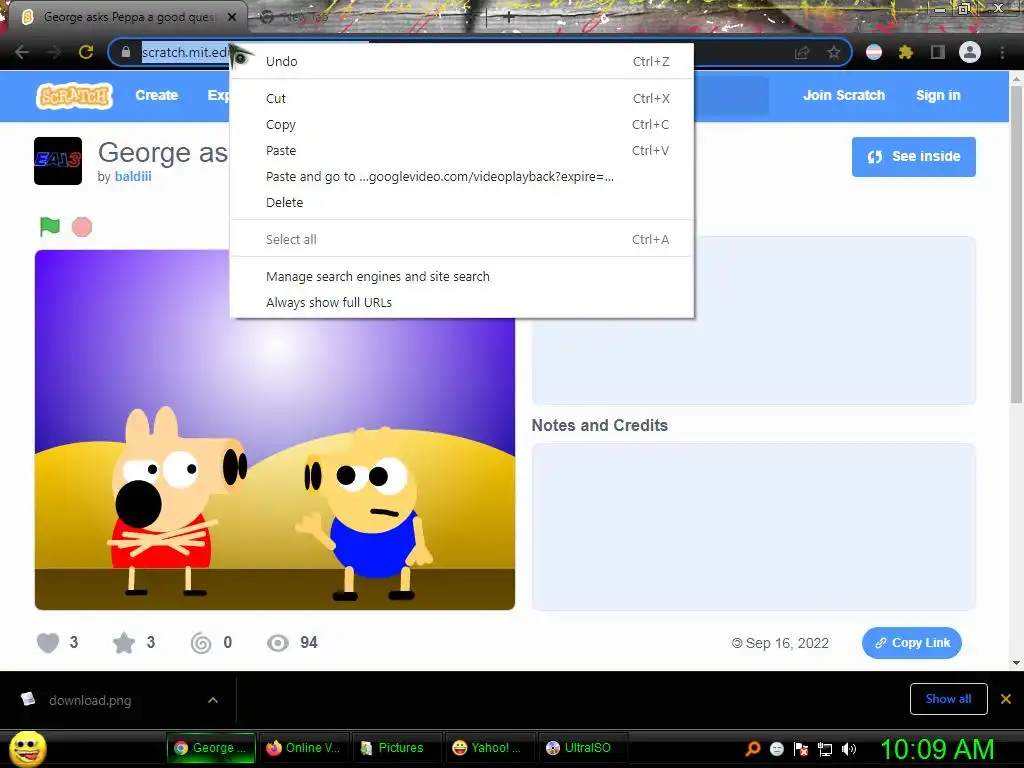Open Yahoo! taskbar button
This screenshot has height=768, width=1024.
(490, 748)
